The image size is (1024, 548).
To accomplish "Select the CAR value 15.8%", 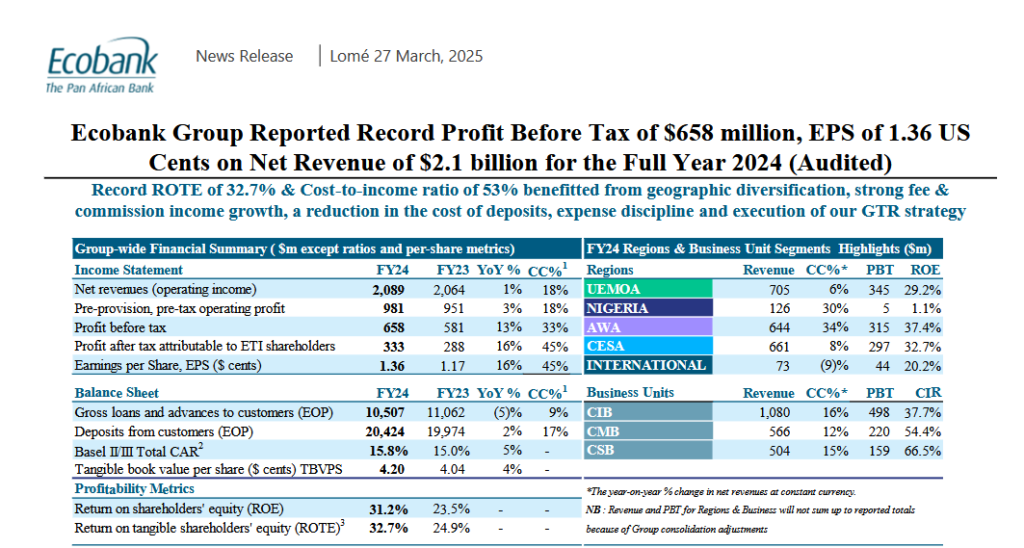I will 389,451.
